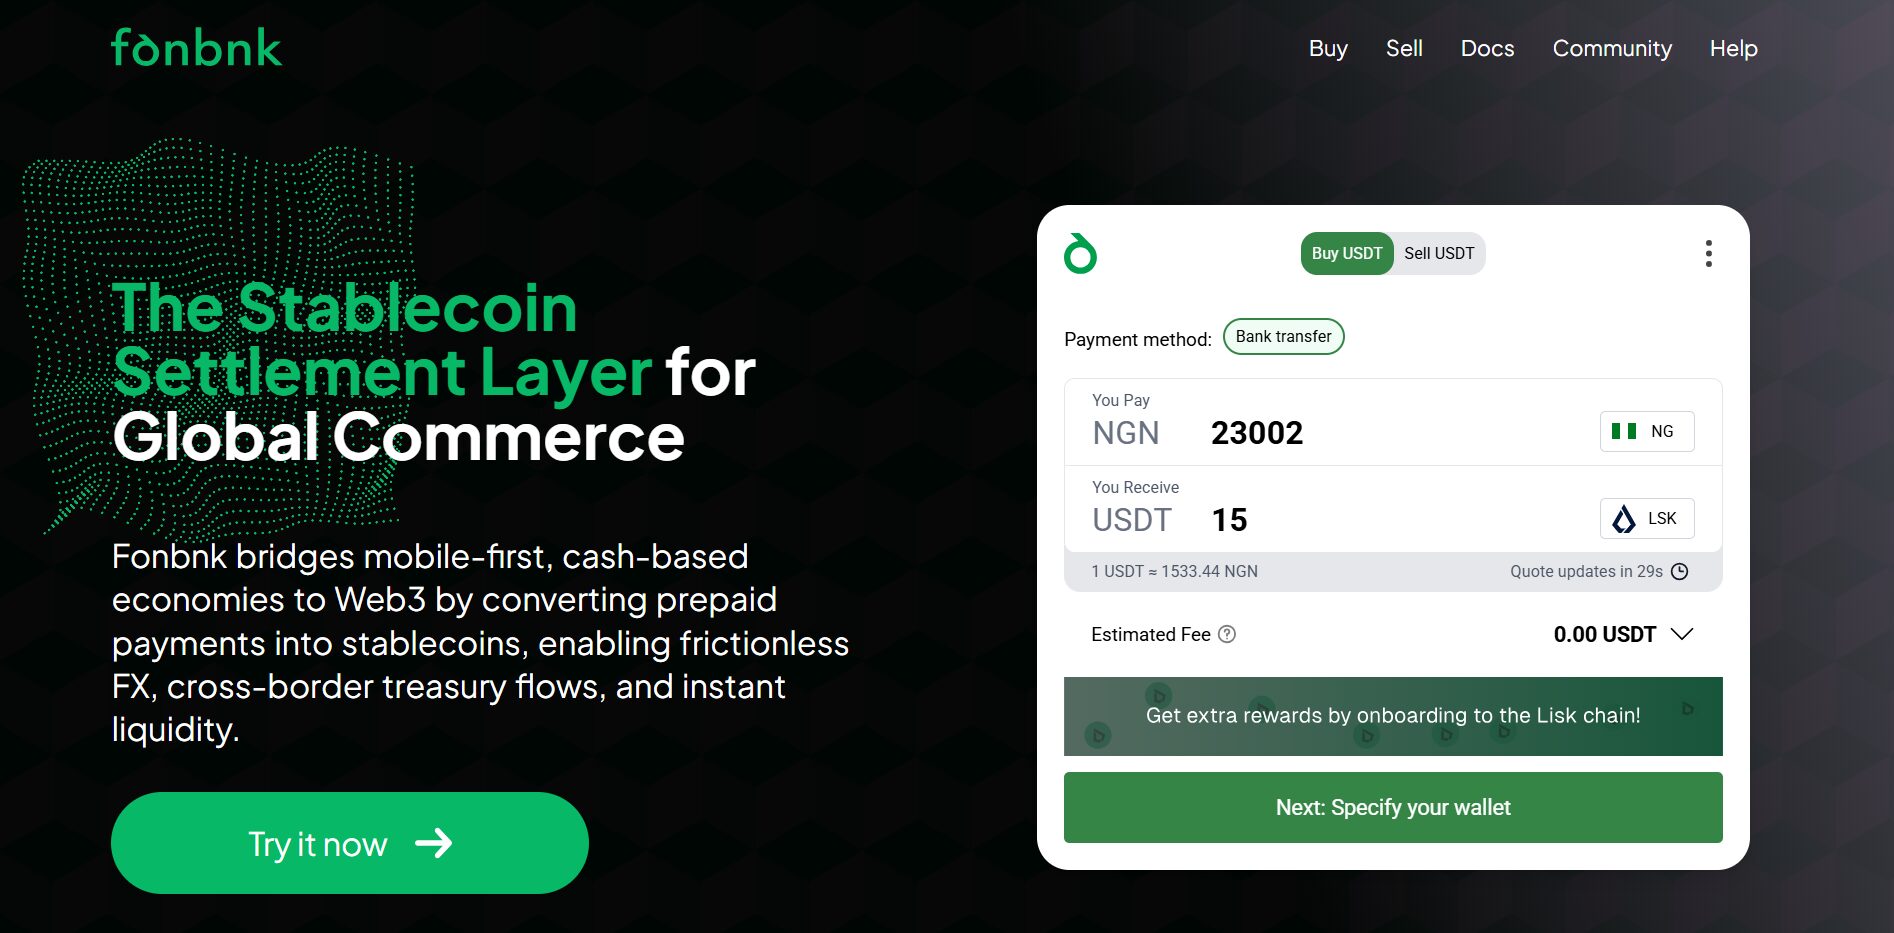Select Bank transfer payment method

[1283, 337]
